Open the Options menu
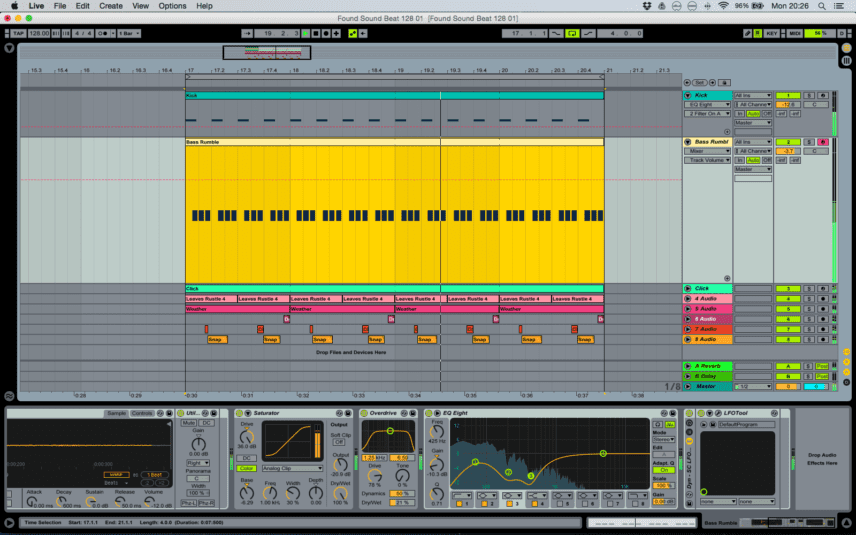 point(172,6)
